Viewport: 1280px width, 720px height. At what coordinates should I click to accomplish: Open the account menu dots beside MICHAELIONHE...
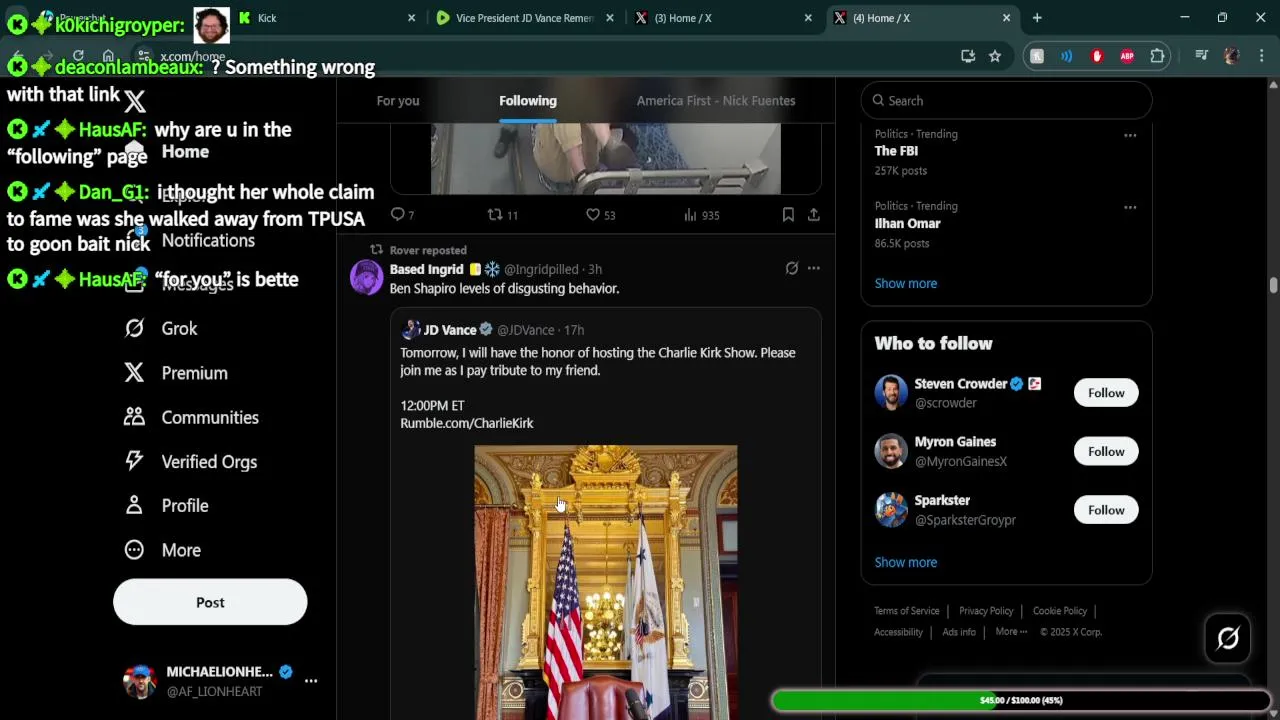tap(311, 681)
